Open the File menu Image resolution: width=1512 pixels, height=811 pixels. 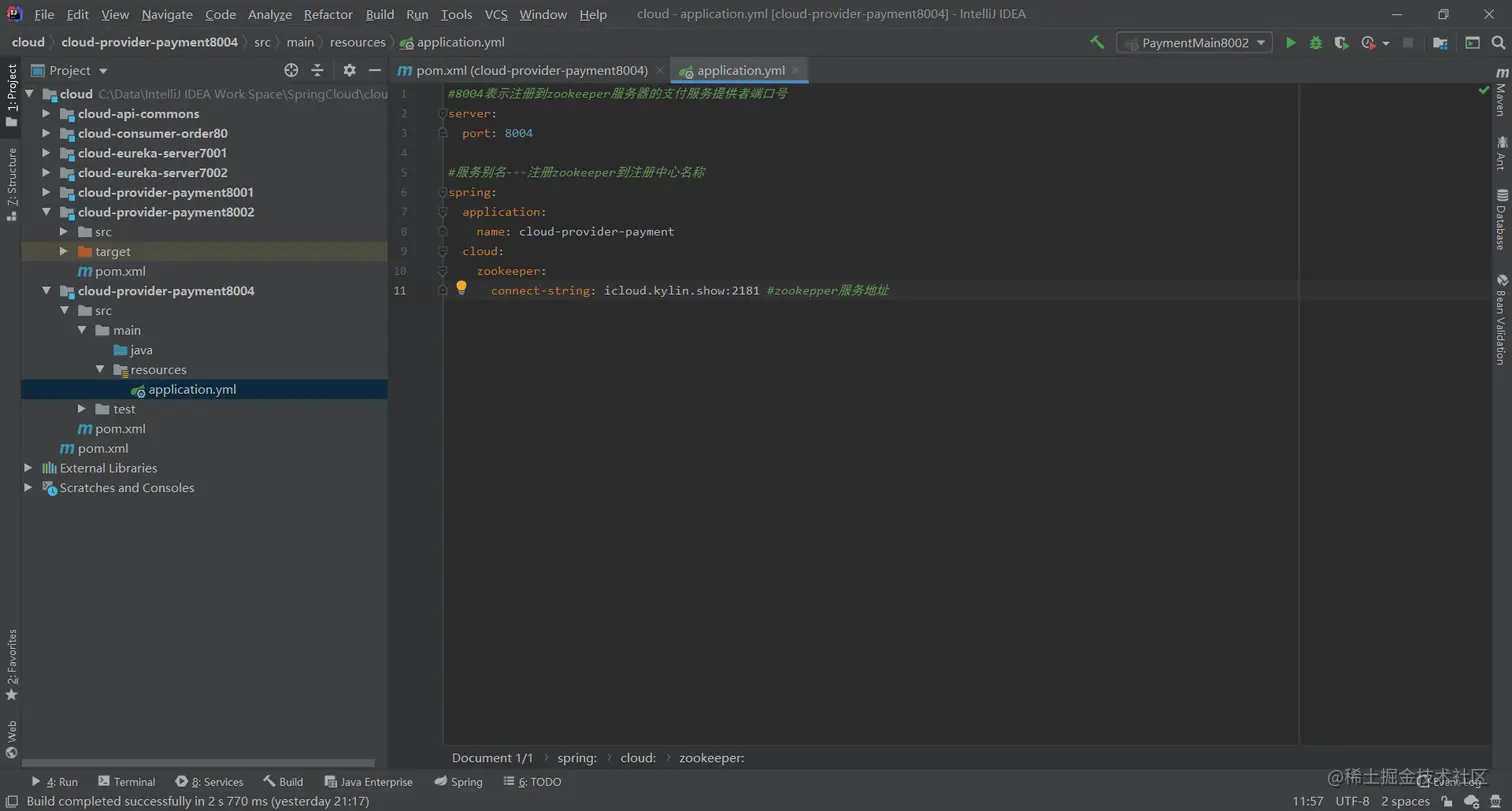click(44, 14)
